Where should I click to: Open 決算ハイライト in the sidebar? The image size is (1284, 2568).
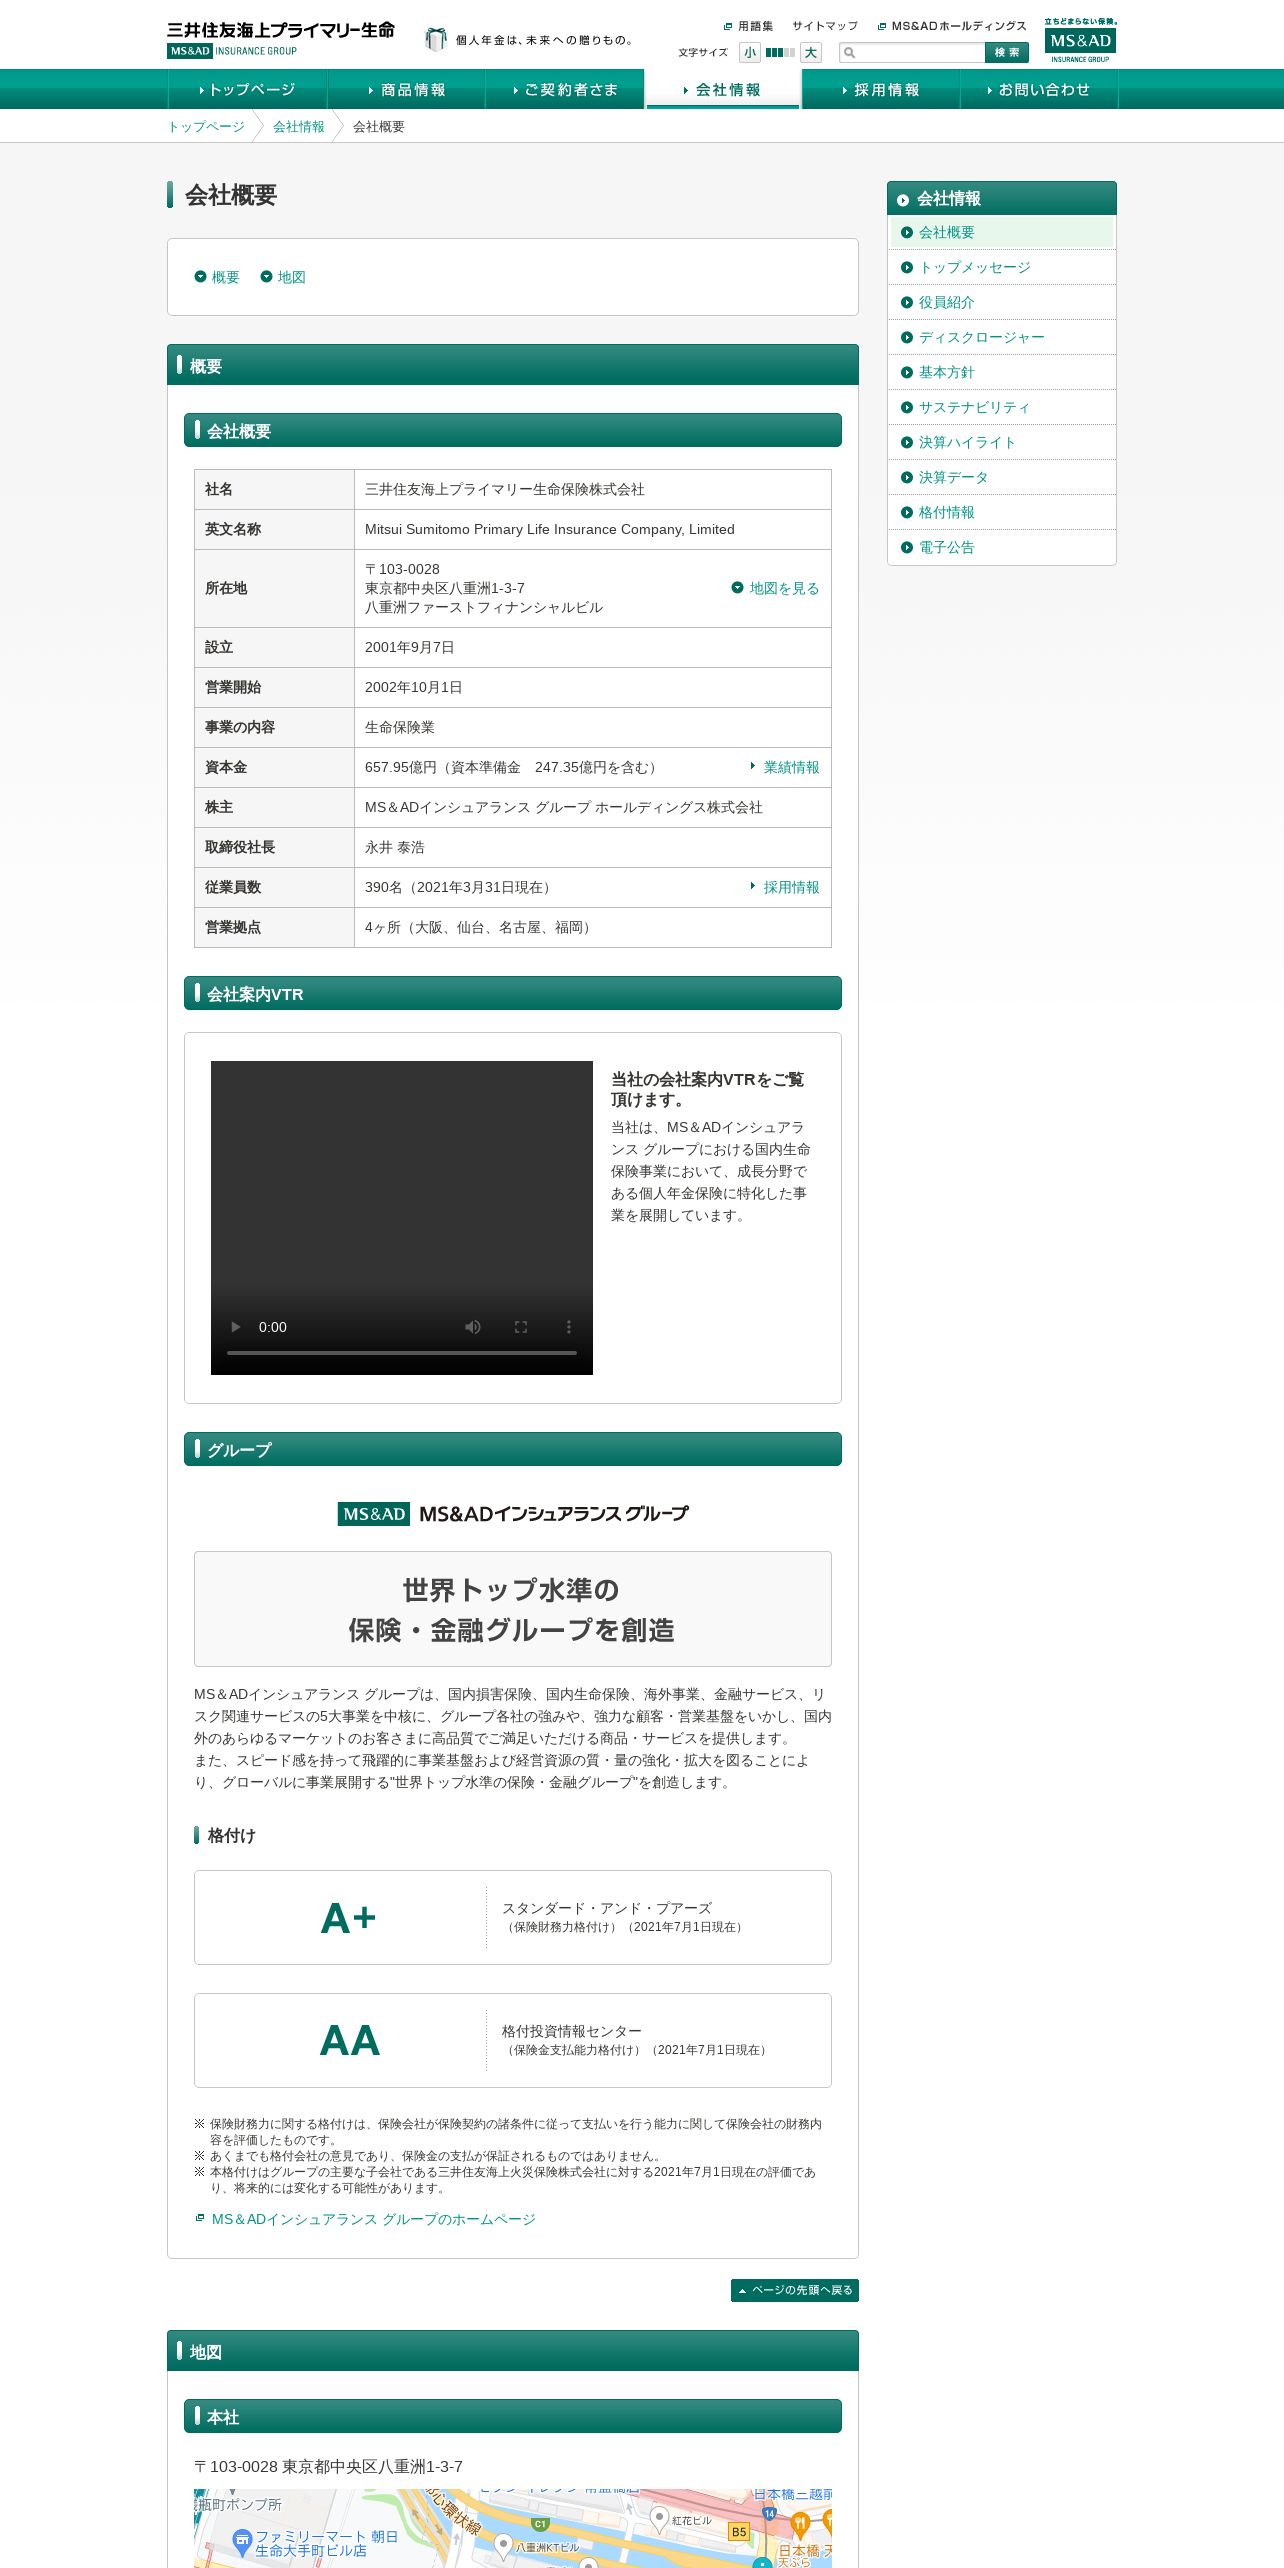(1002, 442)
